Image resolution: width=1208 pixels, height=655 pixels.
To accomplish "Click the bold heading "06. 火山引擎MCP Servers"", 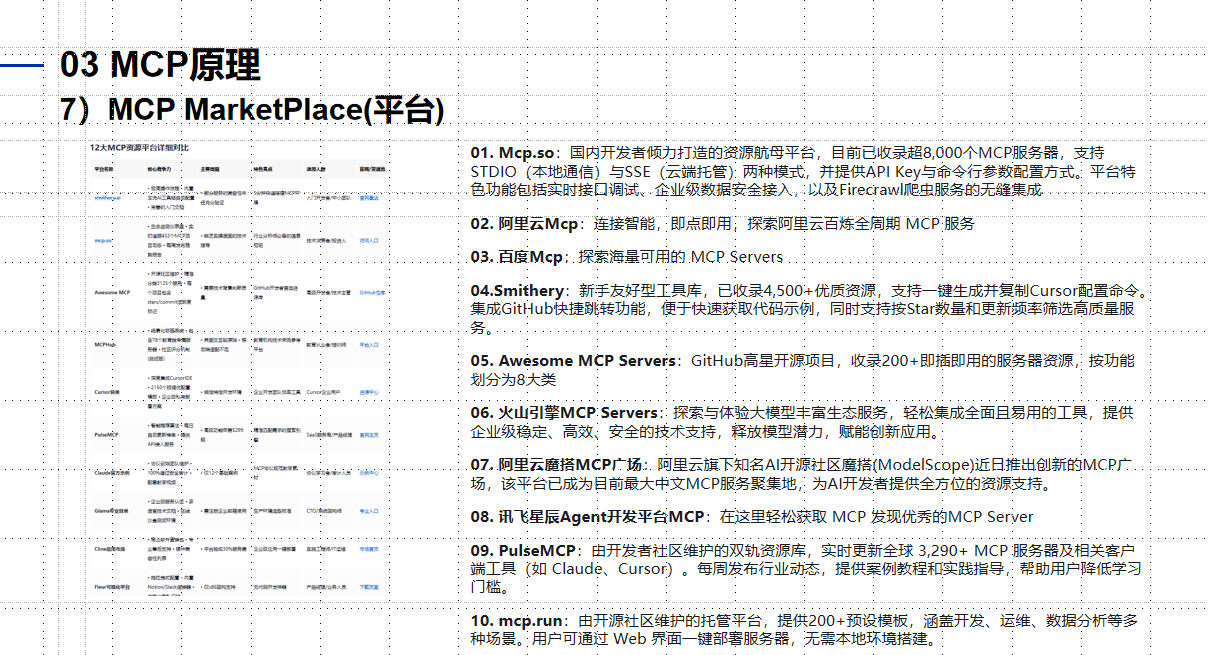I will tap(565, 413).
